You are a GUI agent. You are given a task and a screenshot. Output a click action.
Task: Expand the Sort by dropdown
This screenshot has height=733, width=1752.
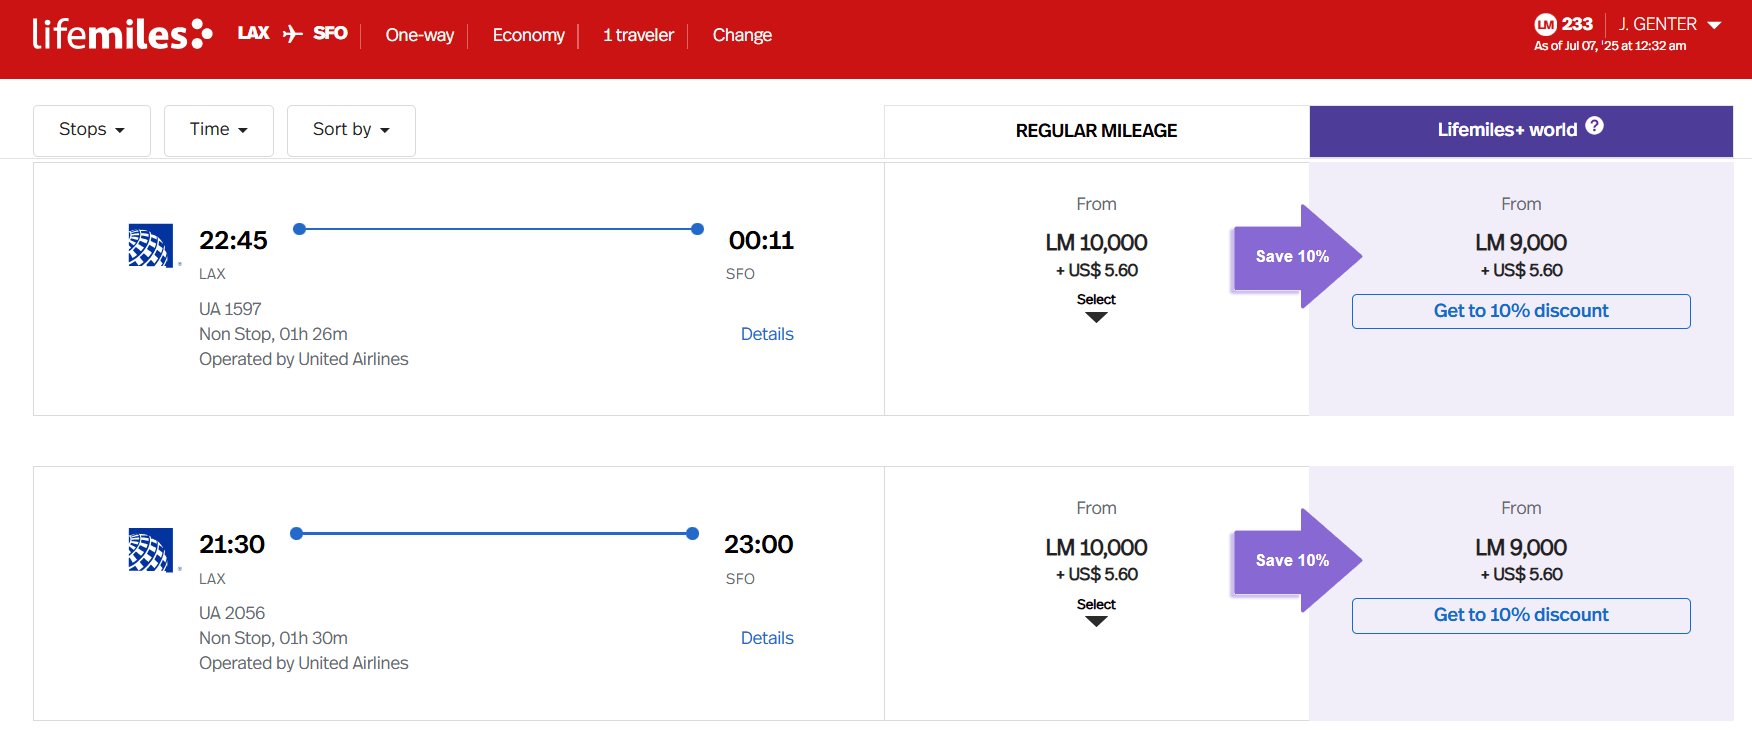tap(351, 130)
